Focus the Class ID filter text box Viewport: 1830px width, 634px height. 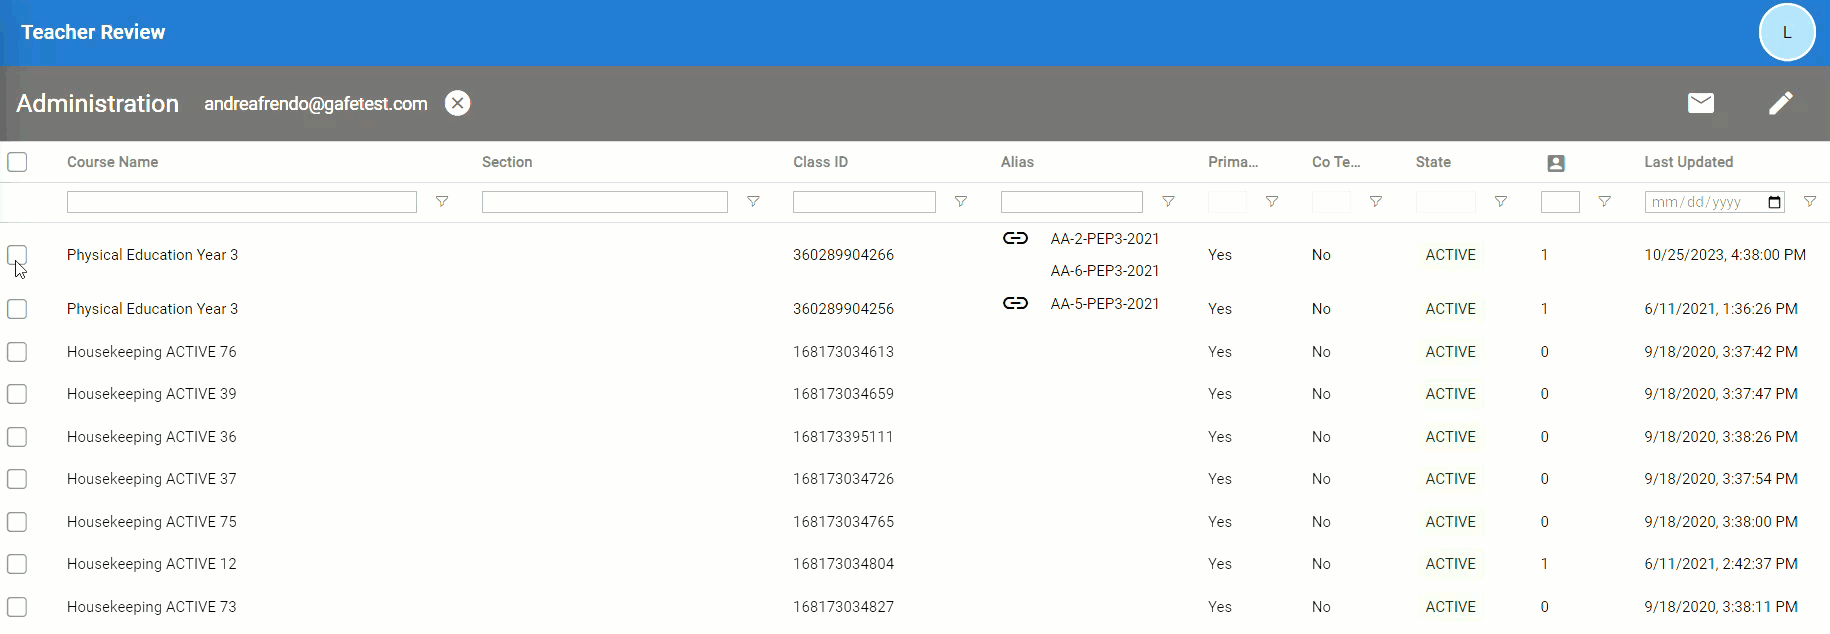(864, 202)
